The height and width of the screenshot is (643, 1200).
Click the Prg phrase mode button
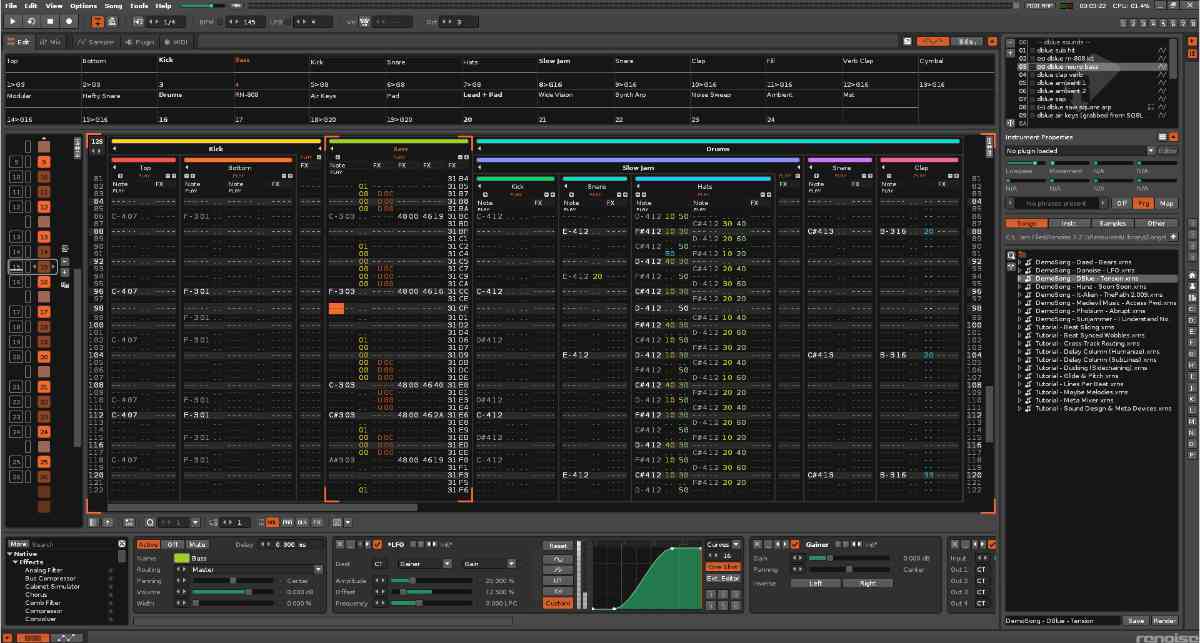point(1143,202)
